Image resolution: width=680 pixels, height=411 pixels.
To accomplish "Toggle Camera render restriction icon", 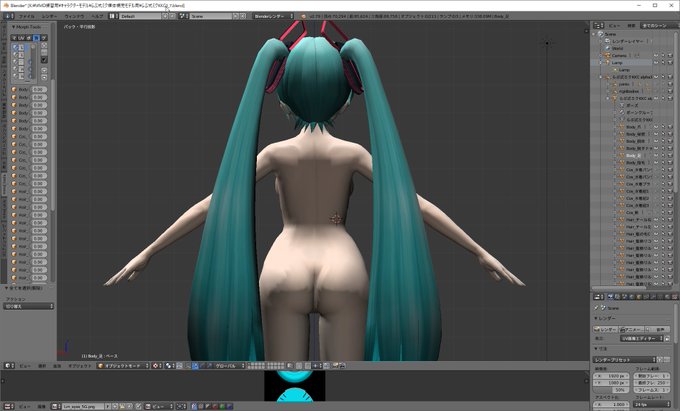I will pyautogui.click(x=670, y=55).
